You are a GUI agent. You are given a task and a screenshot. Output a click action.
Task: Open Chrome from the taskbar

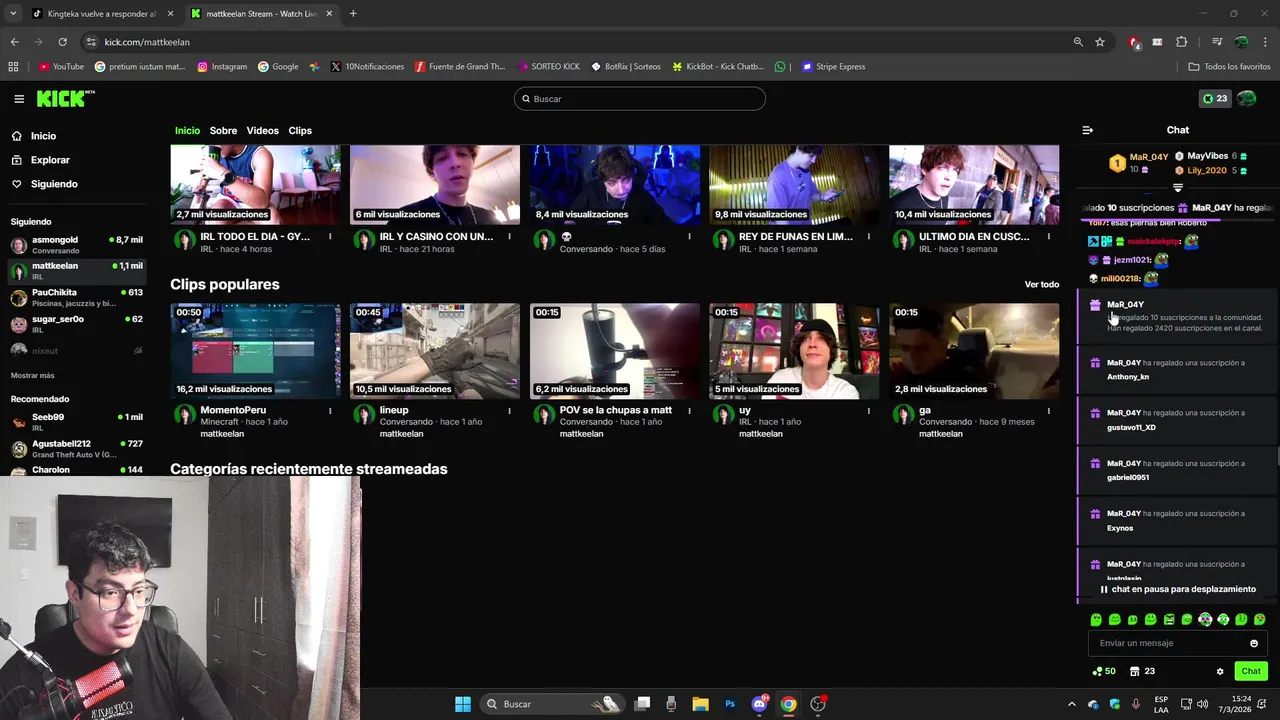click(x=788, y=704)
